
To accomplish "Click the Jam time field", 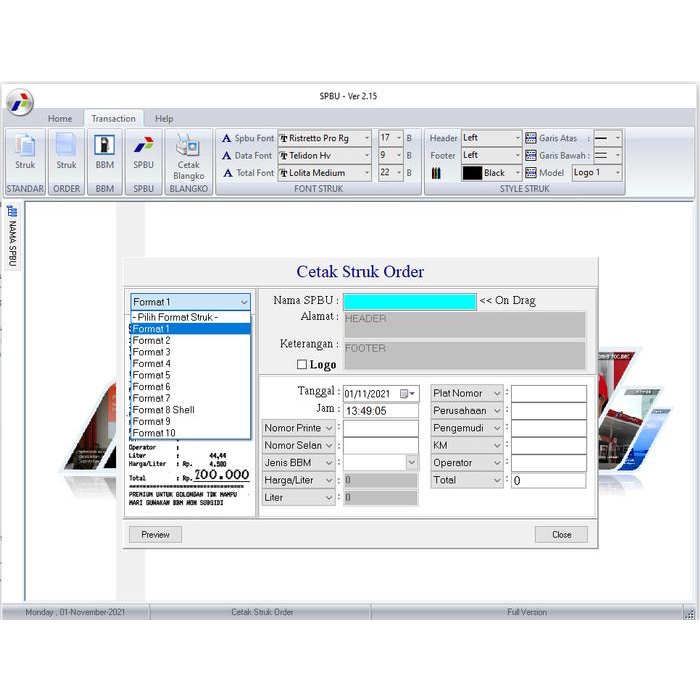I will (x=381, y=411).
